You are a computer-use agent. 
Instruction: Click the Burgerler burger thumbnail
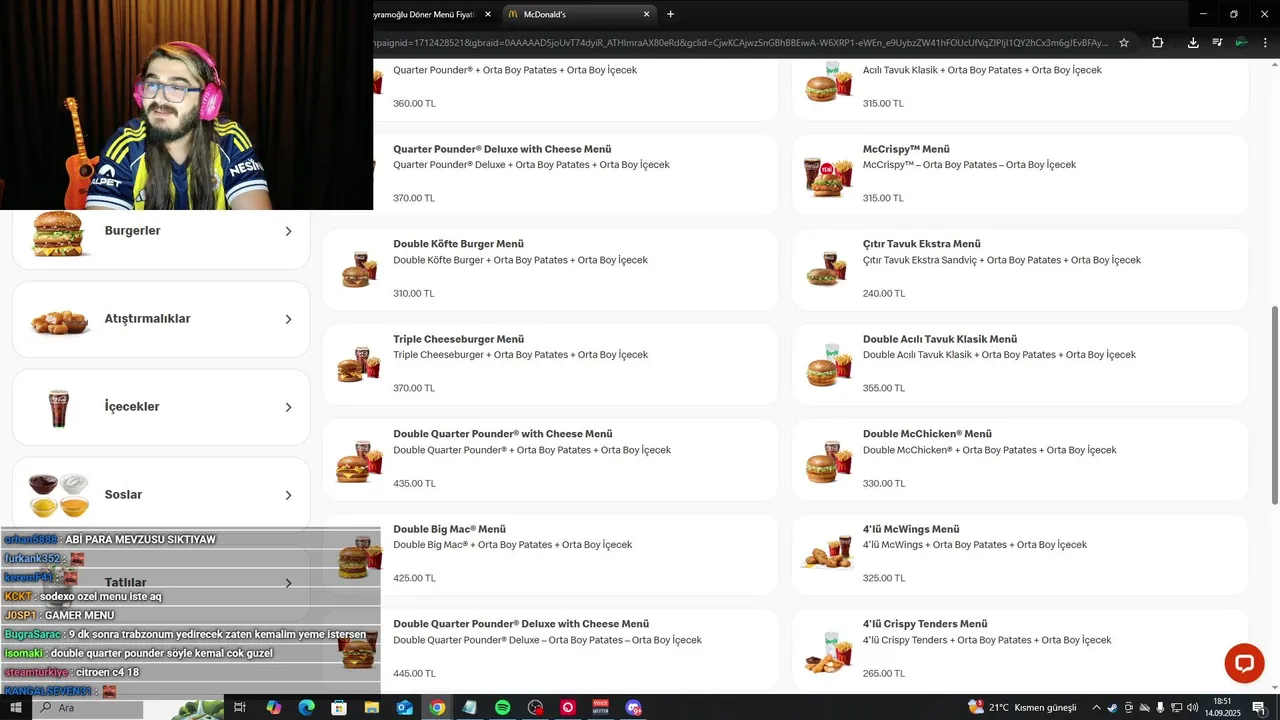click(x=59, y=234)
